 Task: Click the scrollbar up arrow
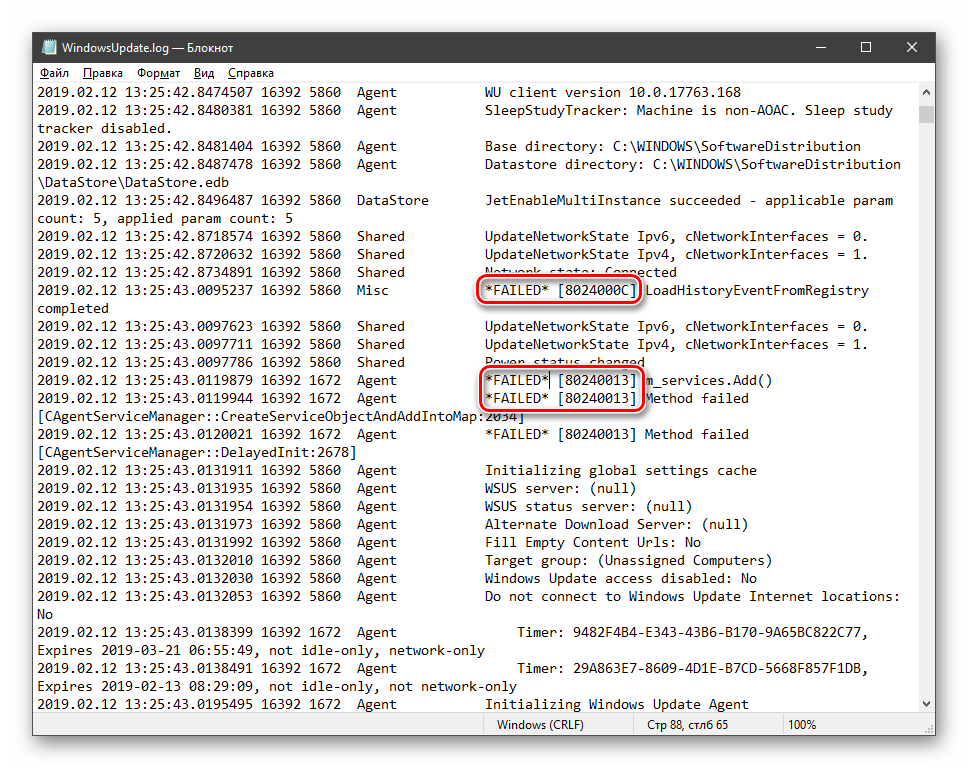pos(927,92)
